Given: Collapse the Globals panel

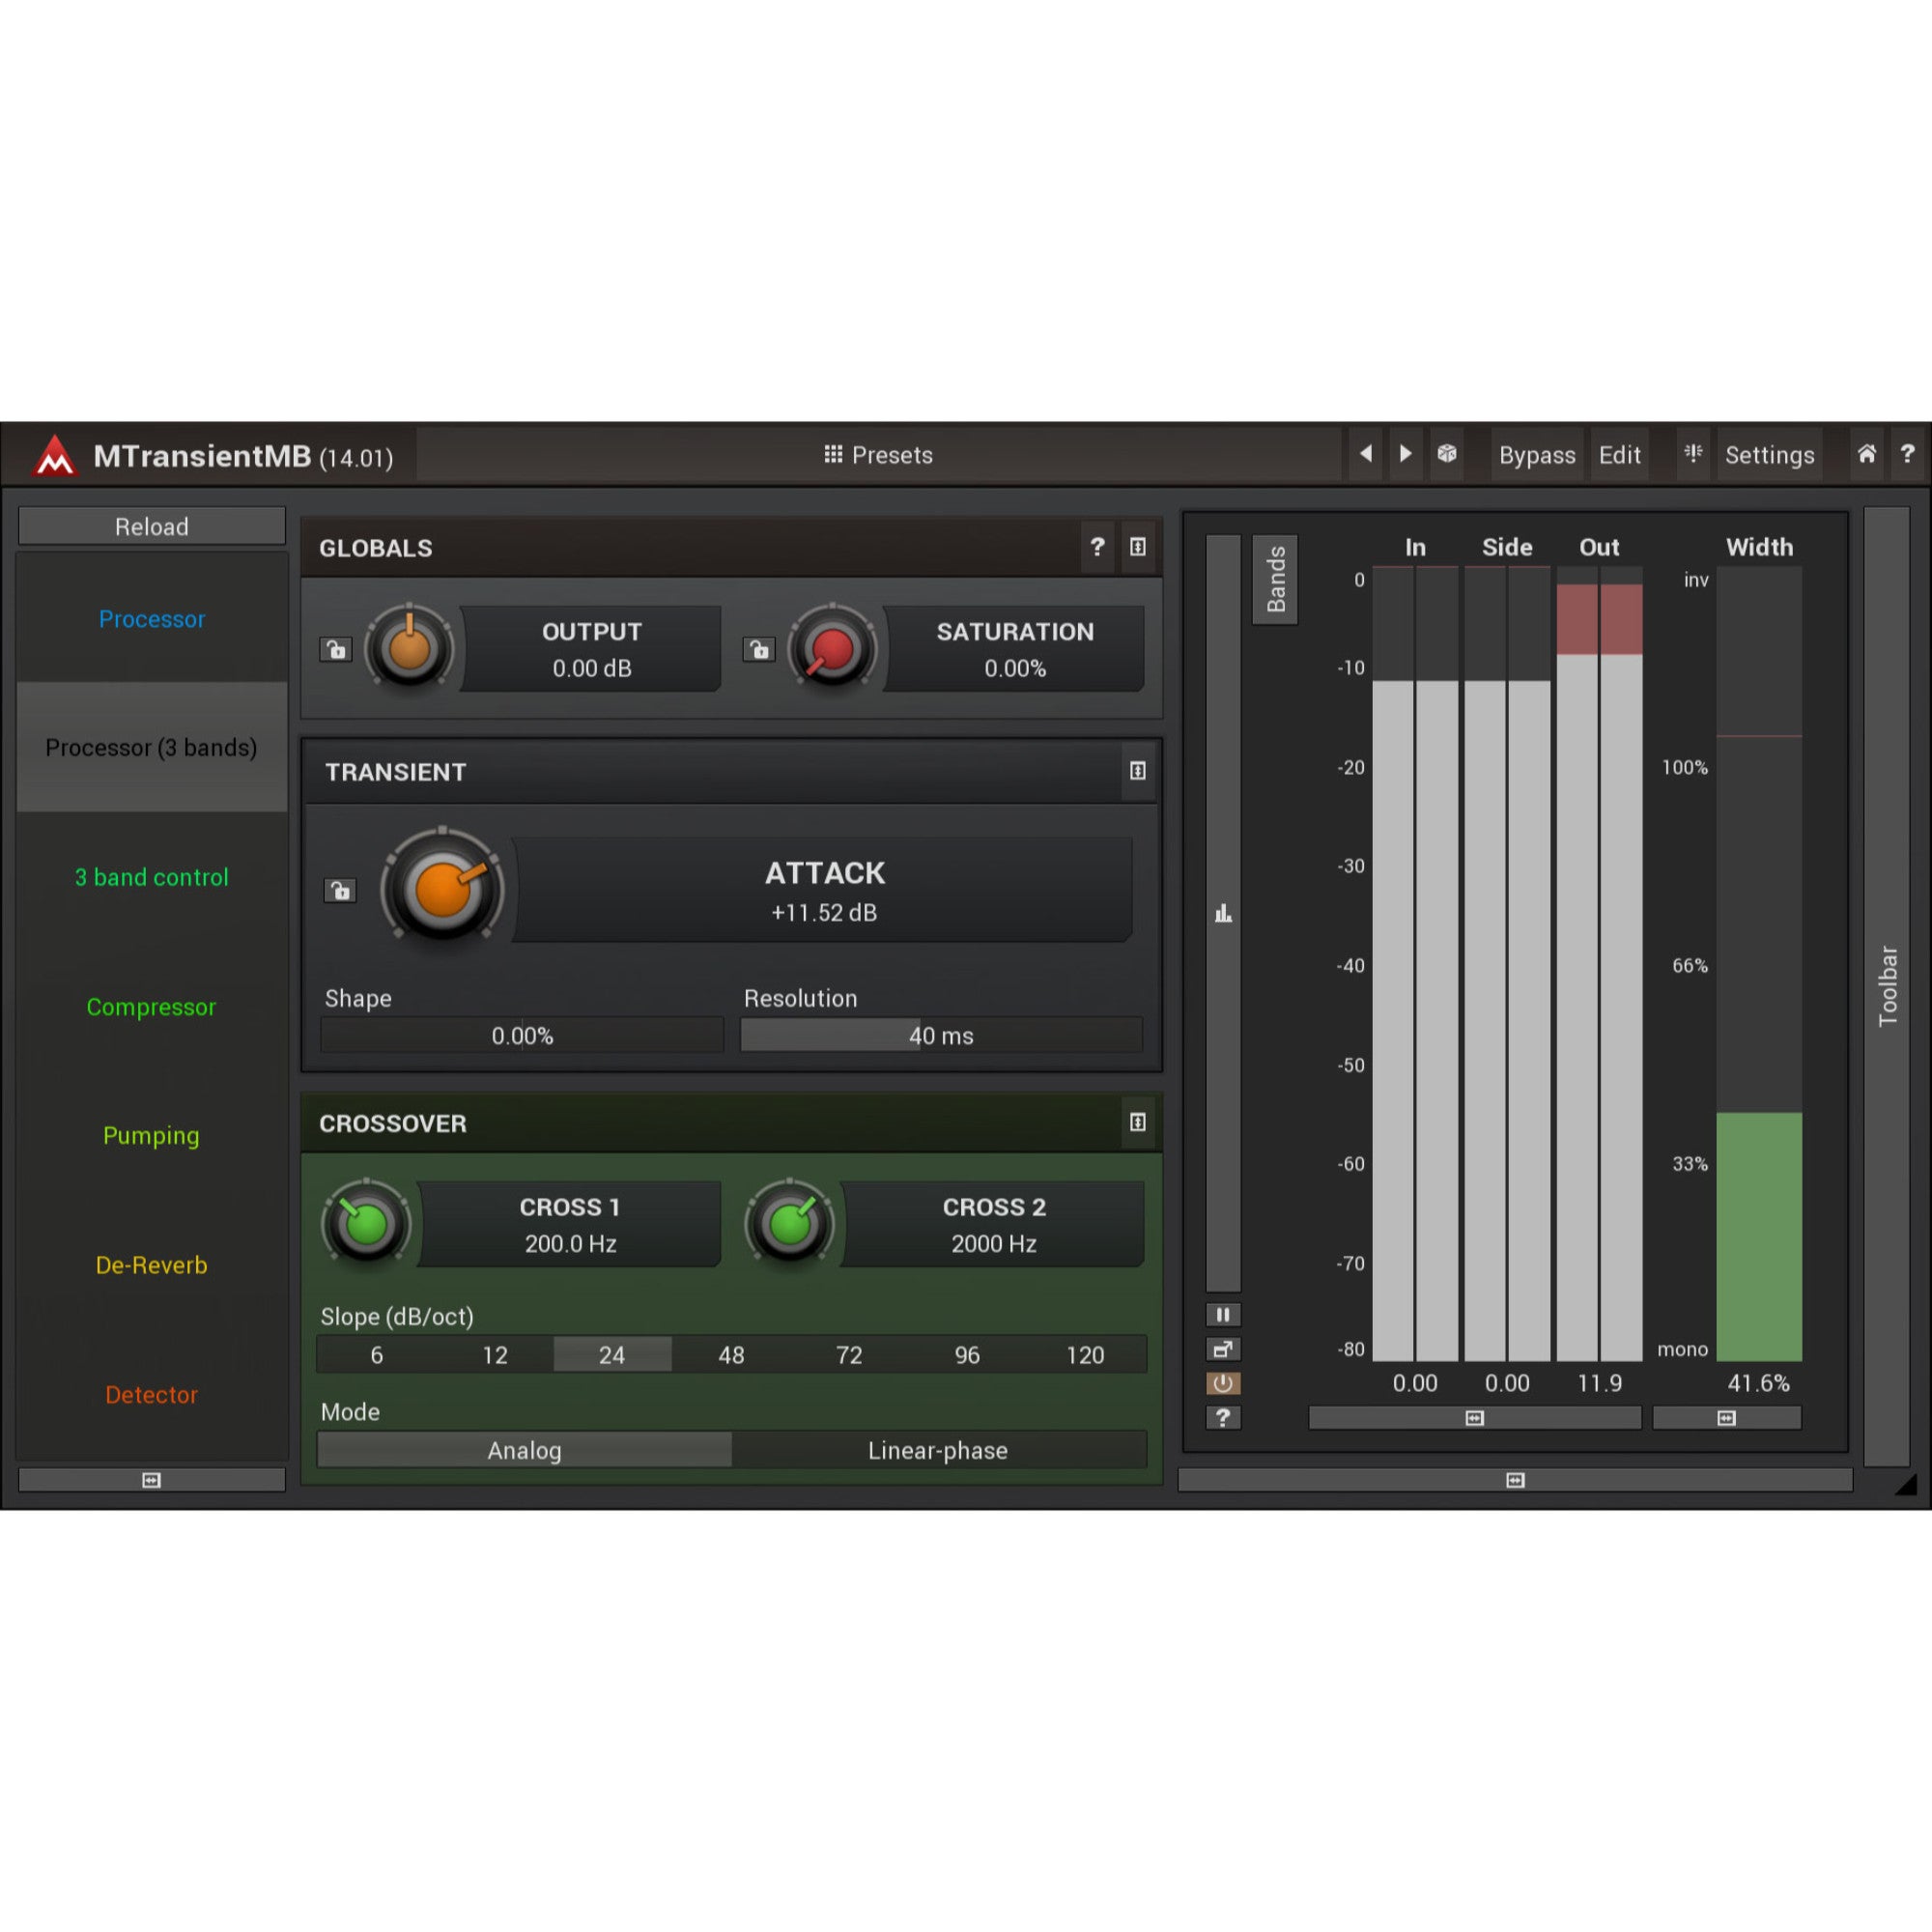Looking at the screenshot, I should pyautogui.click(x=1138, y=547).
